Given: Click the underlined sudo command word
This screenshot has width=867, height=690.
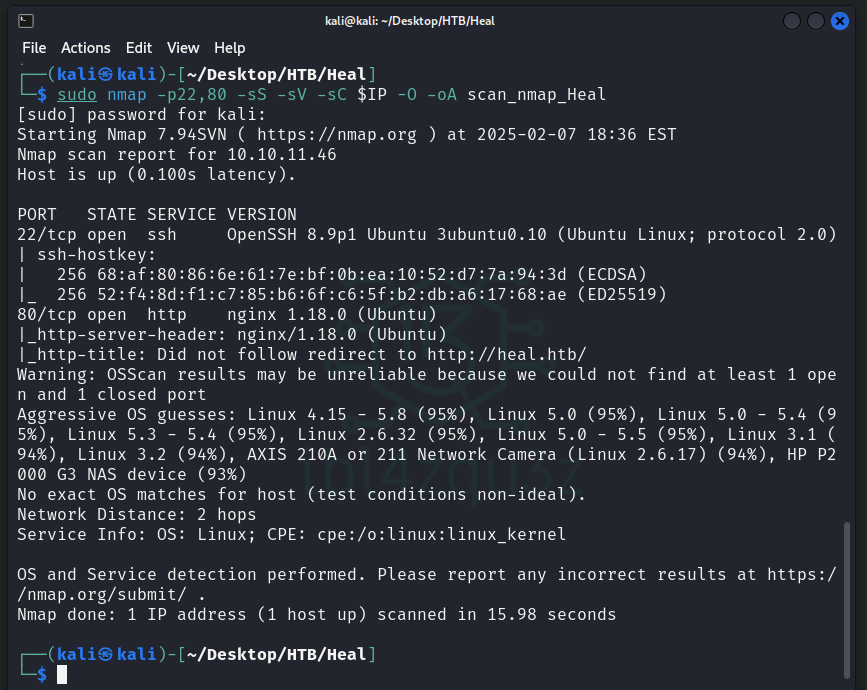Looking at the screenshot, I should (x=77, y=95).
